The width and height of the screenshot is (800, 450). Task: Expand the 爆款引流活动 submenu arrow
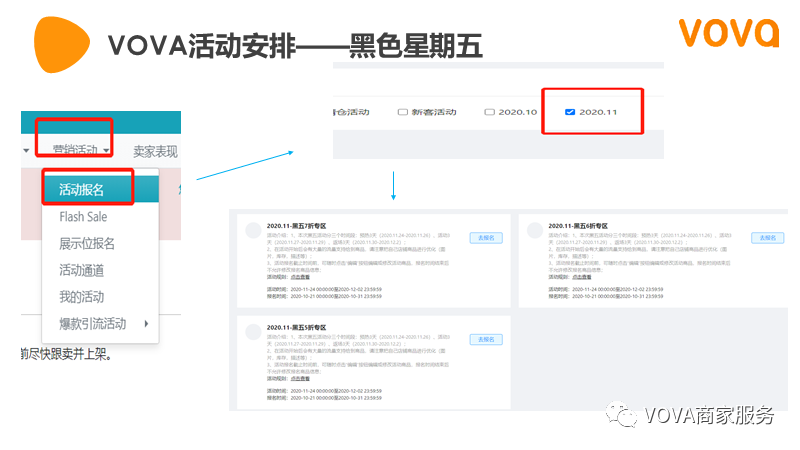point(146,323)
